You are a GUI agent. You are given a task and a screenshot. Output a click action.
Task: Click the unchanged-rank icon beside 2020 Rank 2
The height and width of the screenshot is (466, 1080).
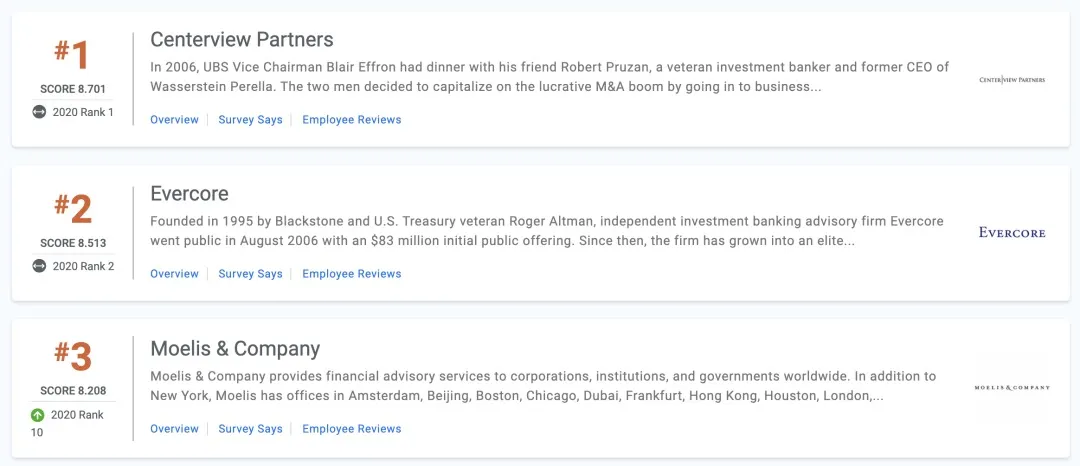coord(40,266)
